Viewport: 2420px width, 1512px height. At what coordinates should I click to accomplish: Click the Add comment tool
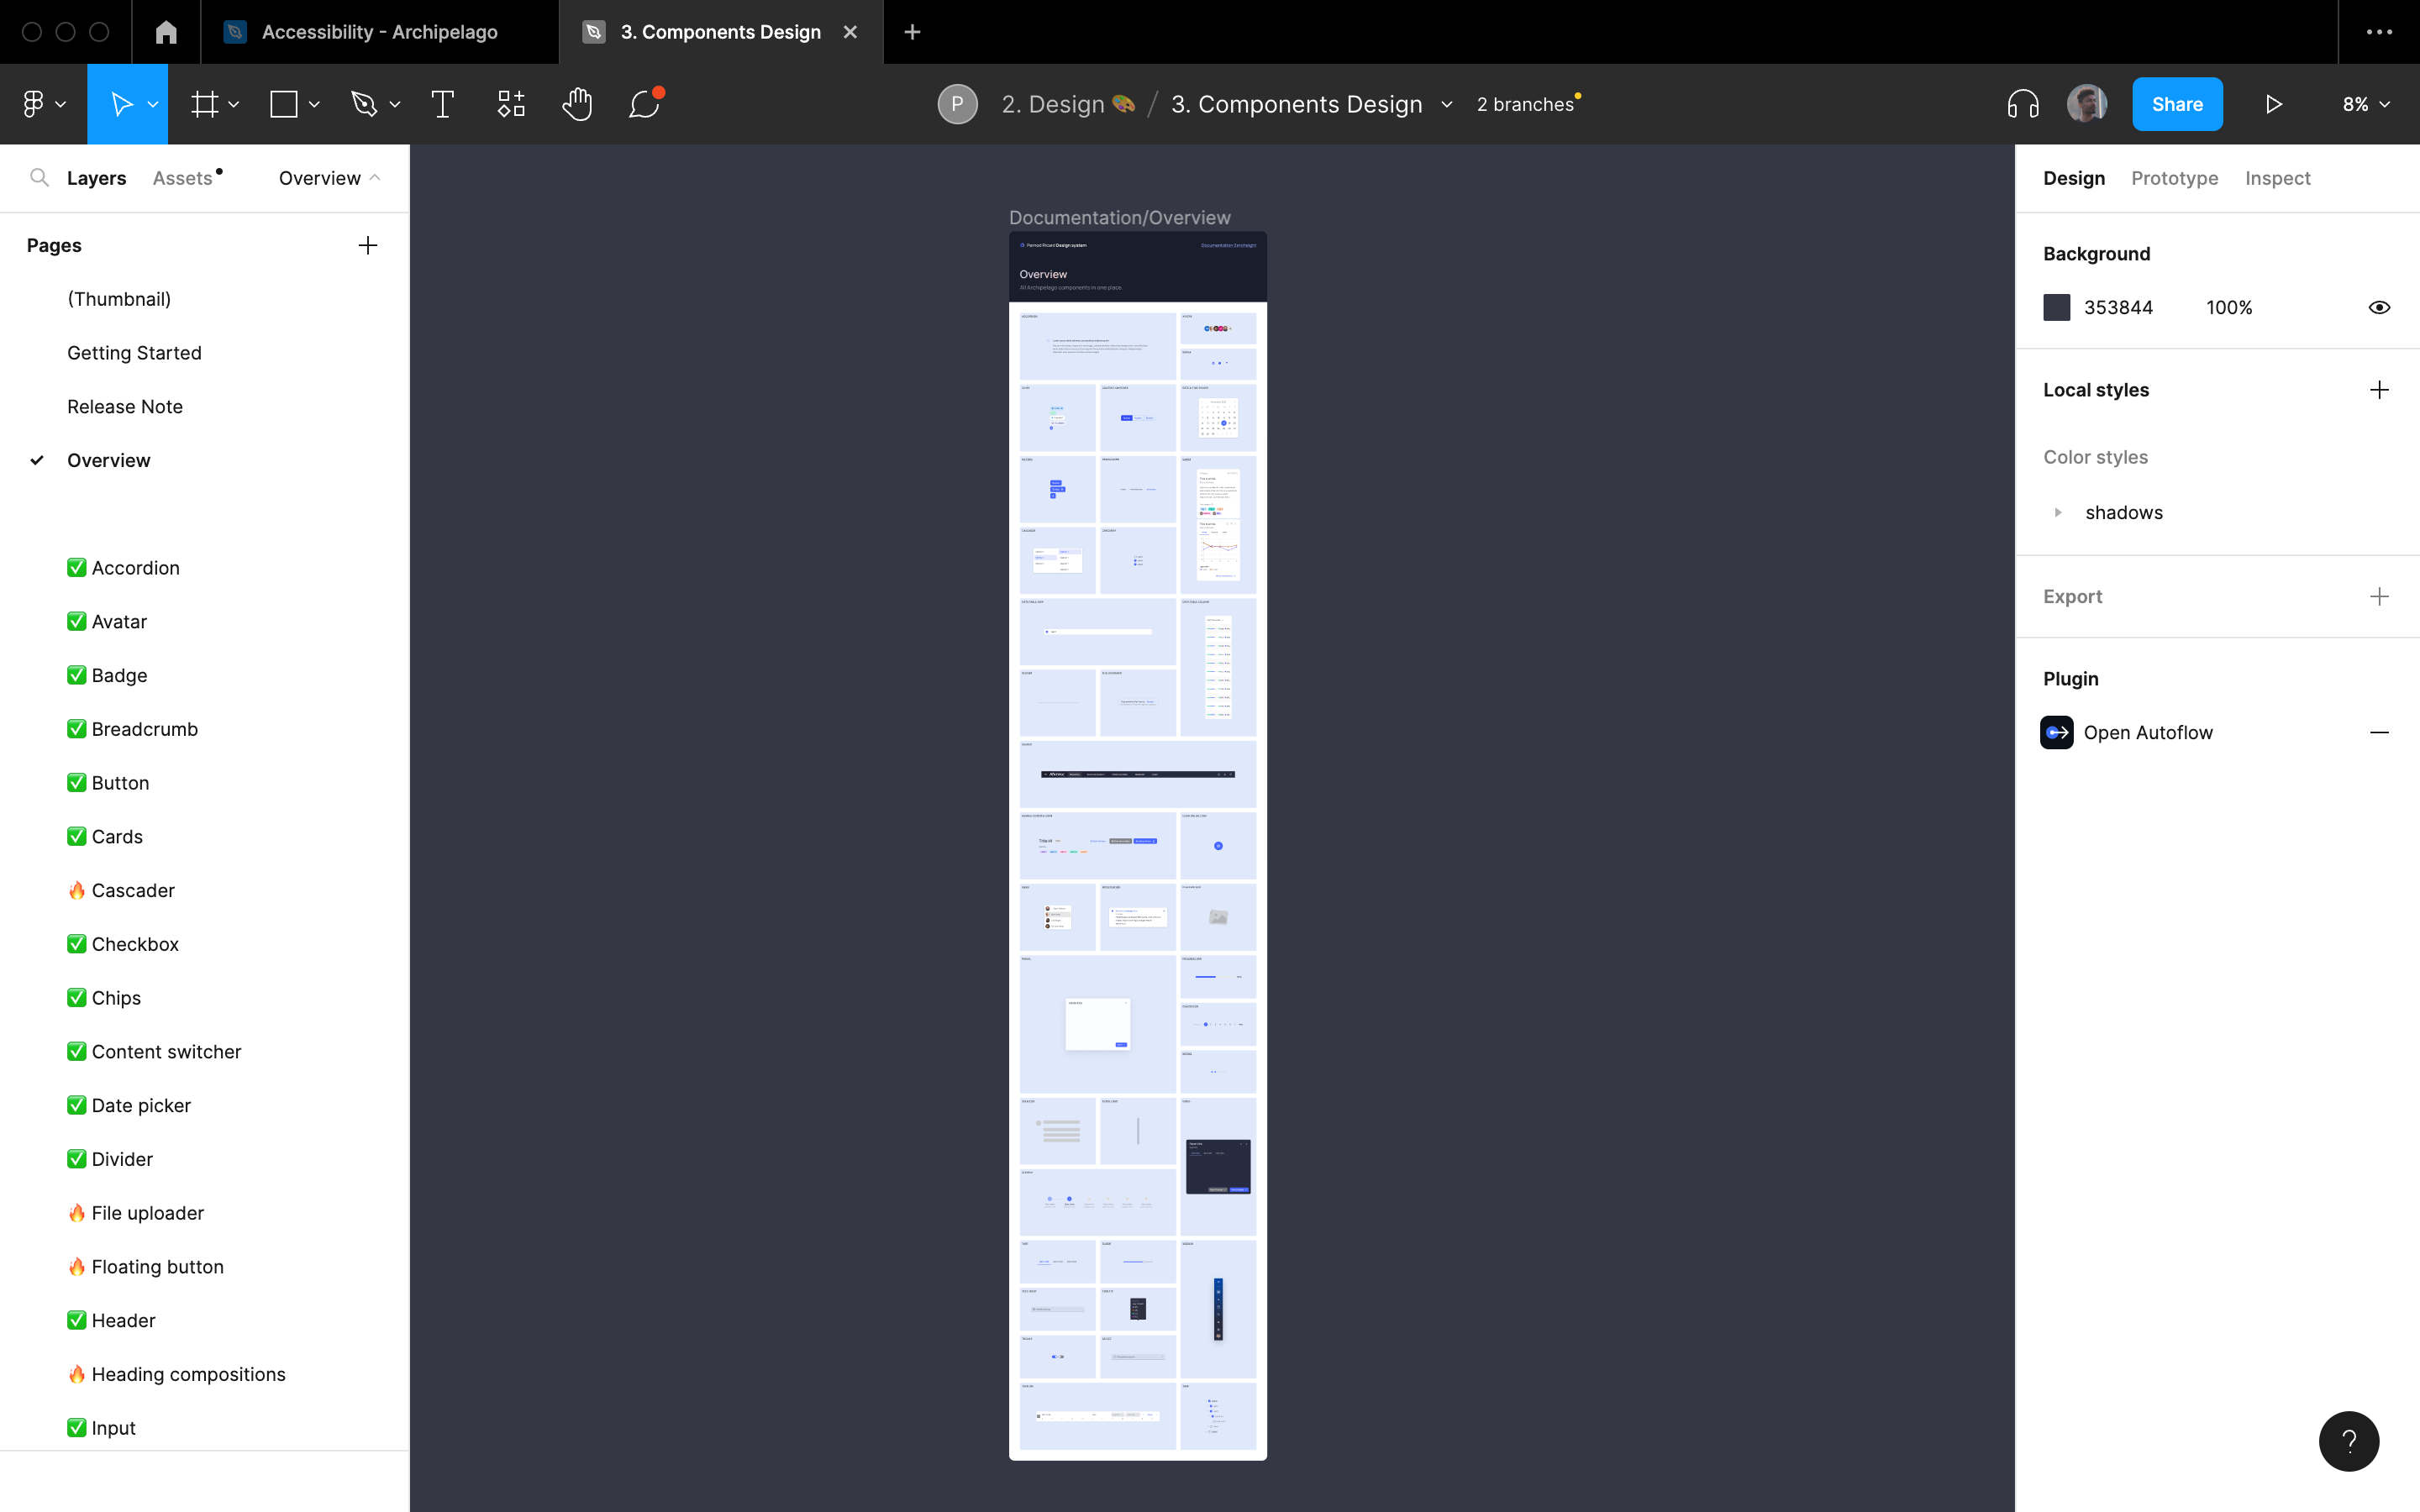[644, 104]
